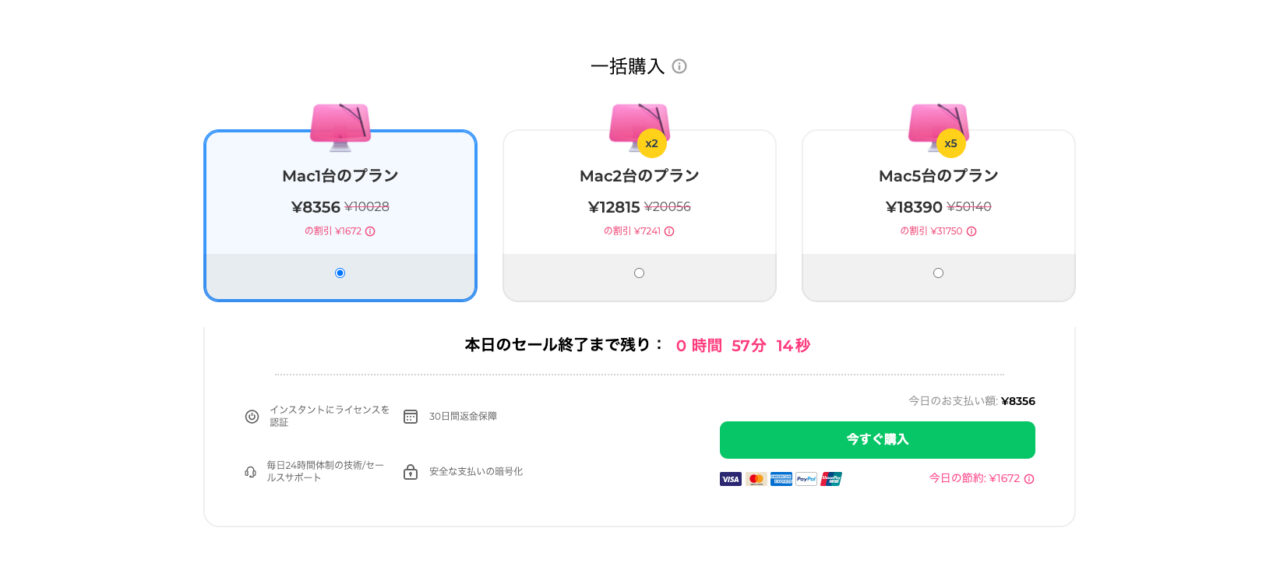Click the Visa payment icon
Image resolution: width=1280 pixels, height=581 pixels.
tap(730, 479)
